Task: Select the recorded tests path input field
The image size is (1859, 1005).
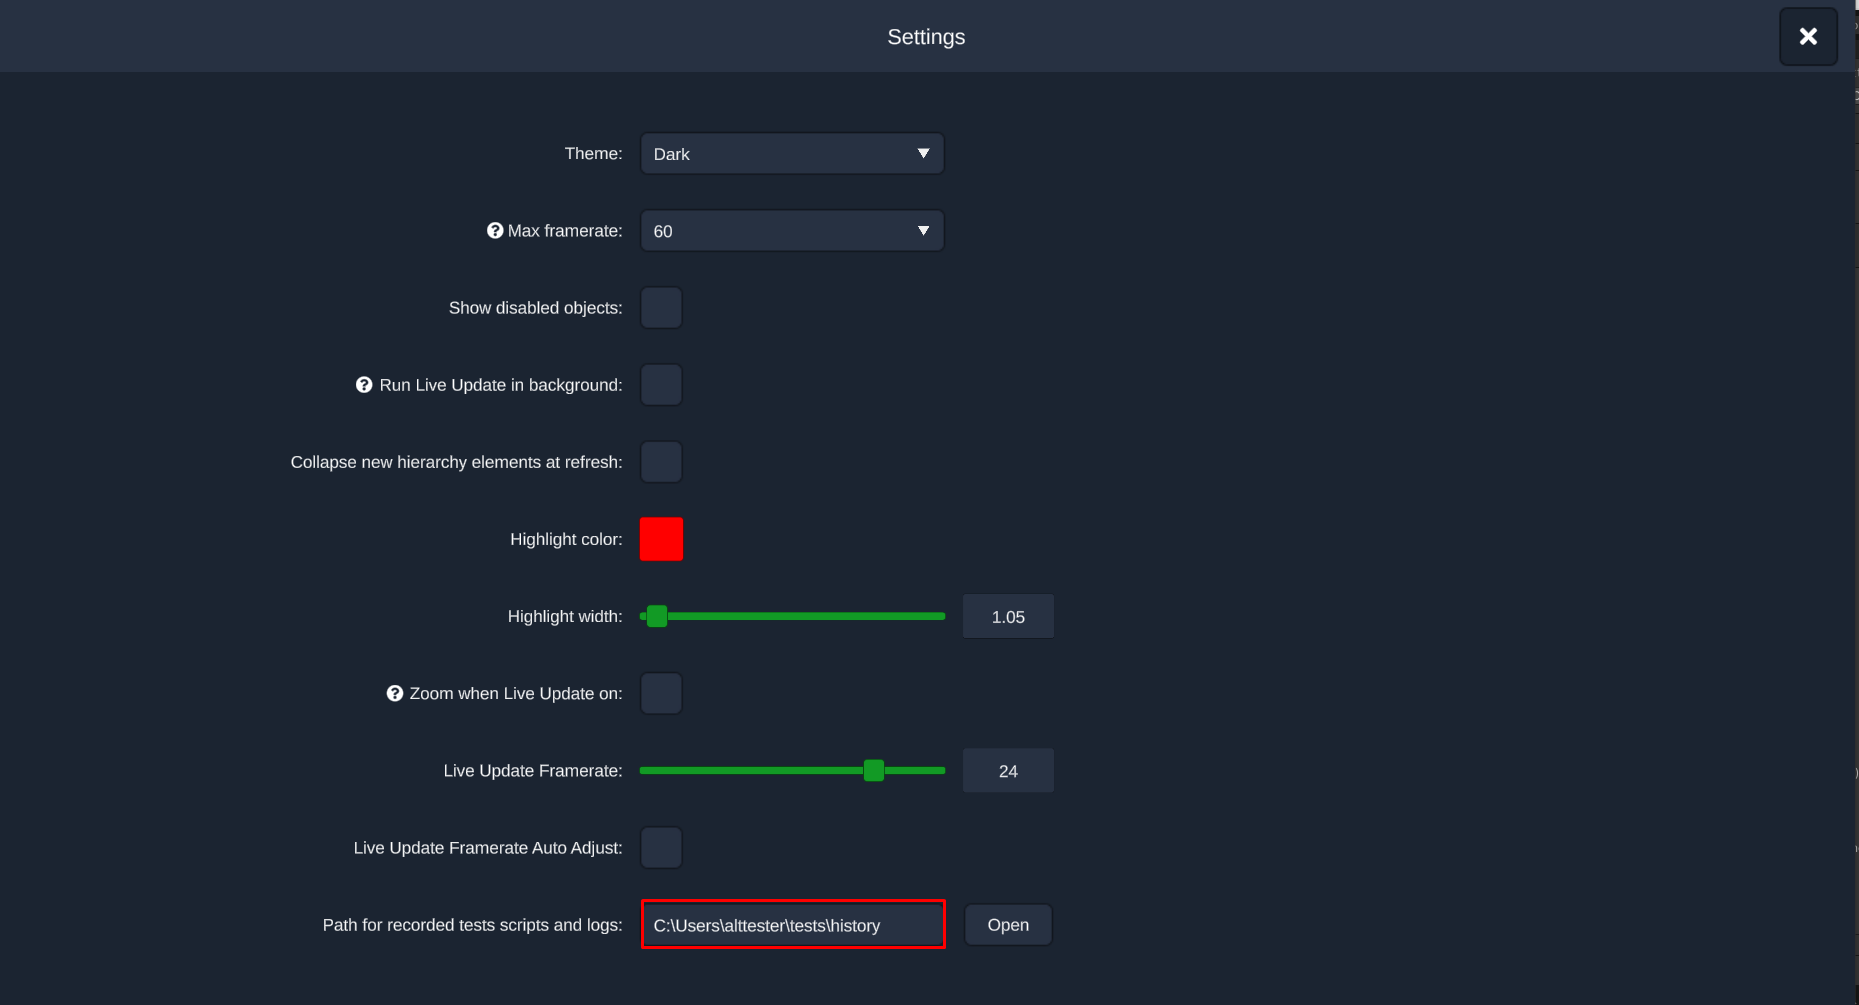Action: click(792, 925)
